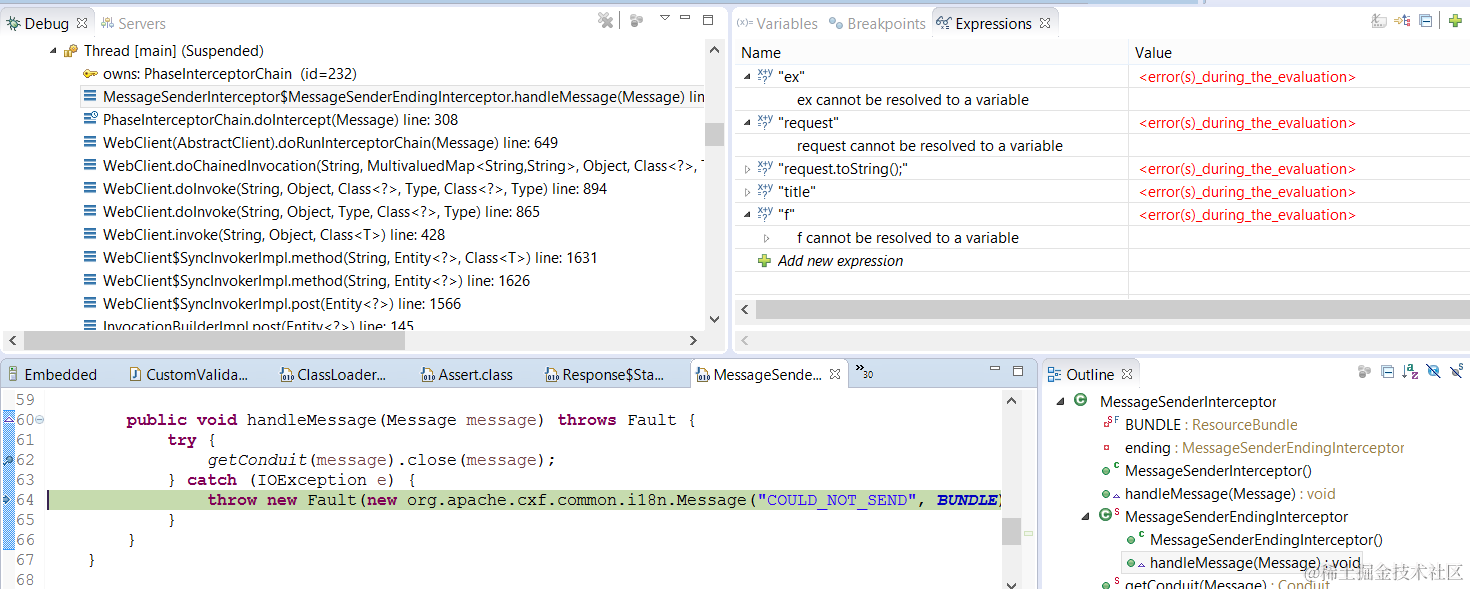The width and height of the screenshot is (1470, 589).
Task: Toggle Hide Fields in Outline
Action: (1434, 372)
